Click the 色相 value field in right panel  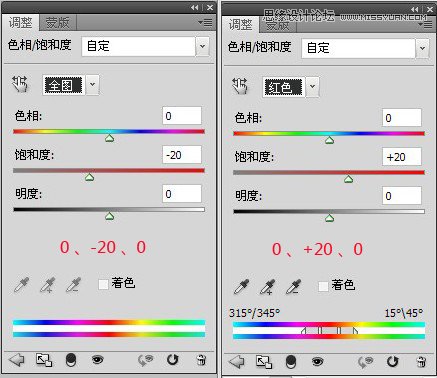coord(402,118)
